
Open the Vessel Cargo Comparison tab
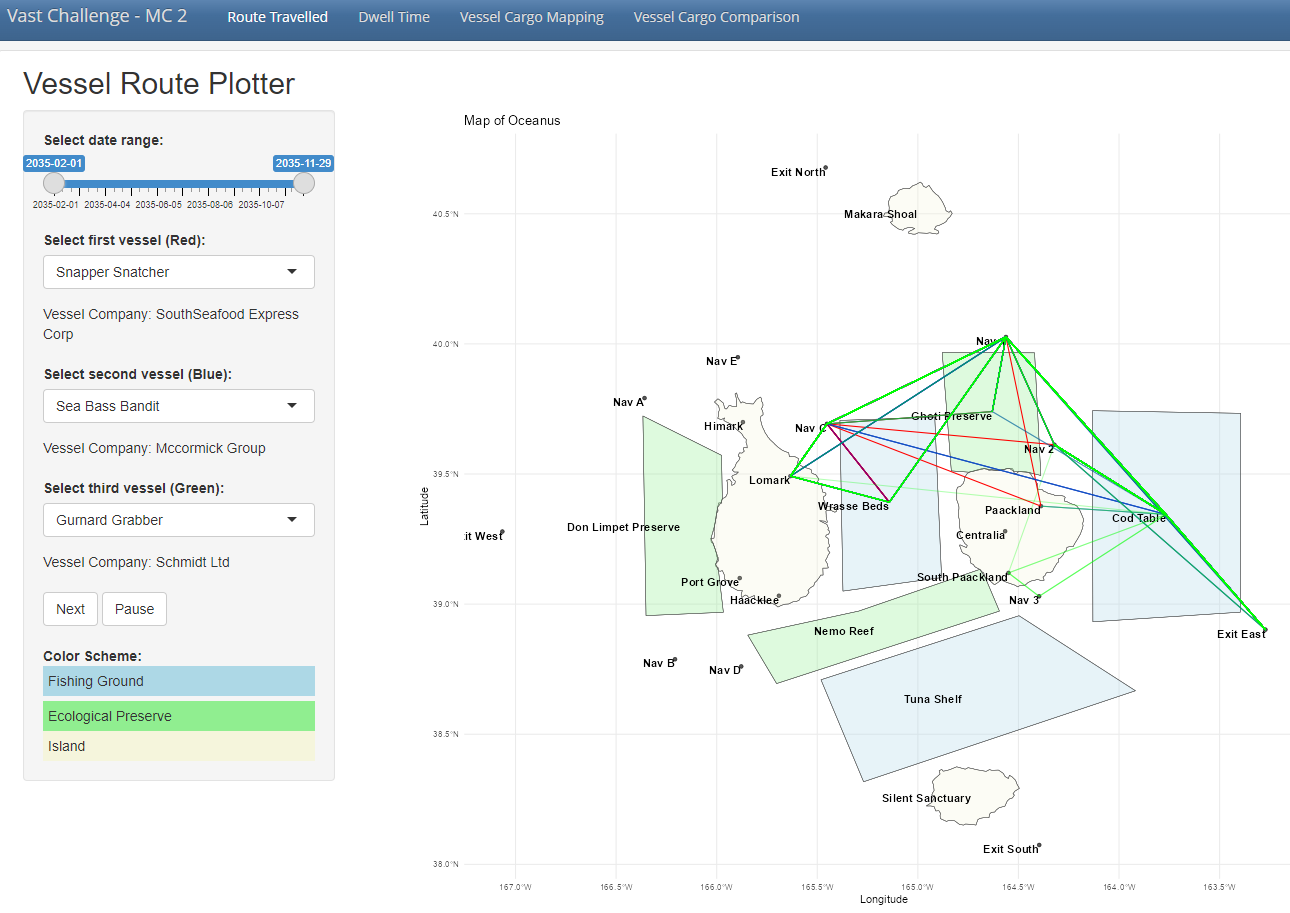click(x=716, y=17)
